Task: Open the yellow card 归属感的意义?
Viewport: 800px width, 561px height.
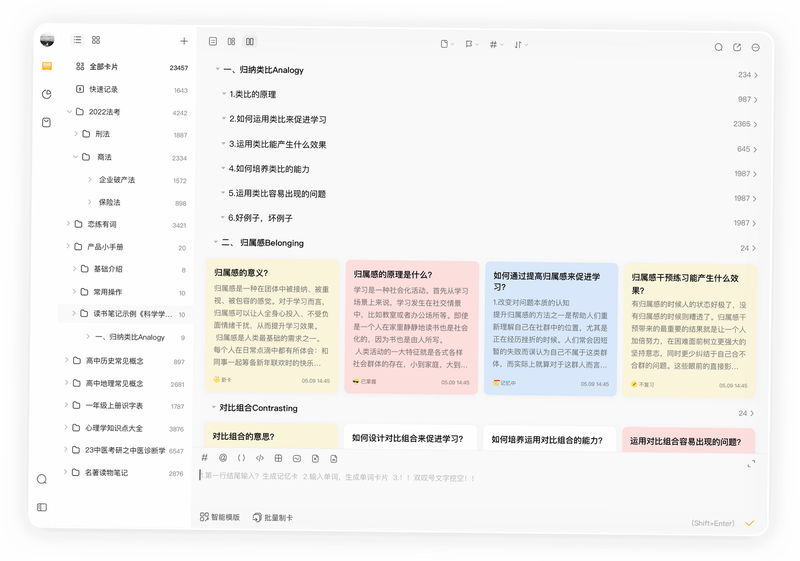Action: point(271,326)
